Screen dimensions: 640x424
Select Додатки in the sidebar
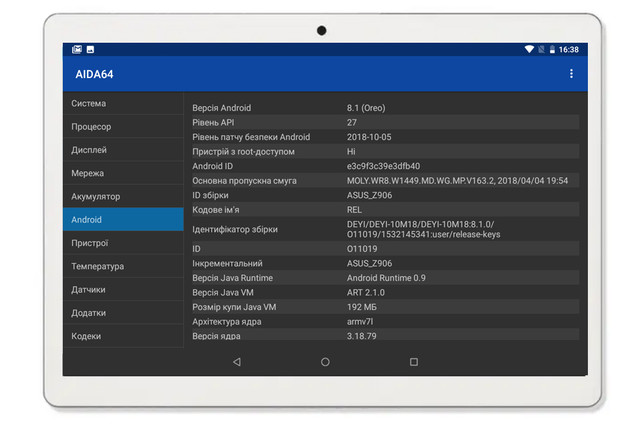[123, 313]
